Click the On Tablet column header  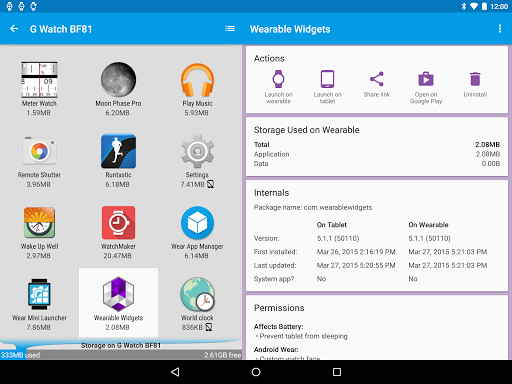(332, 225)
